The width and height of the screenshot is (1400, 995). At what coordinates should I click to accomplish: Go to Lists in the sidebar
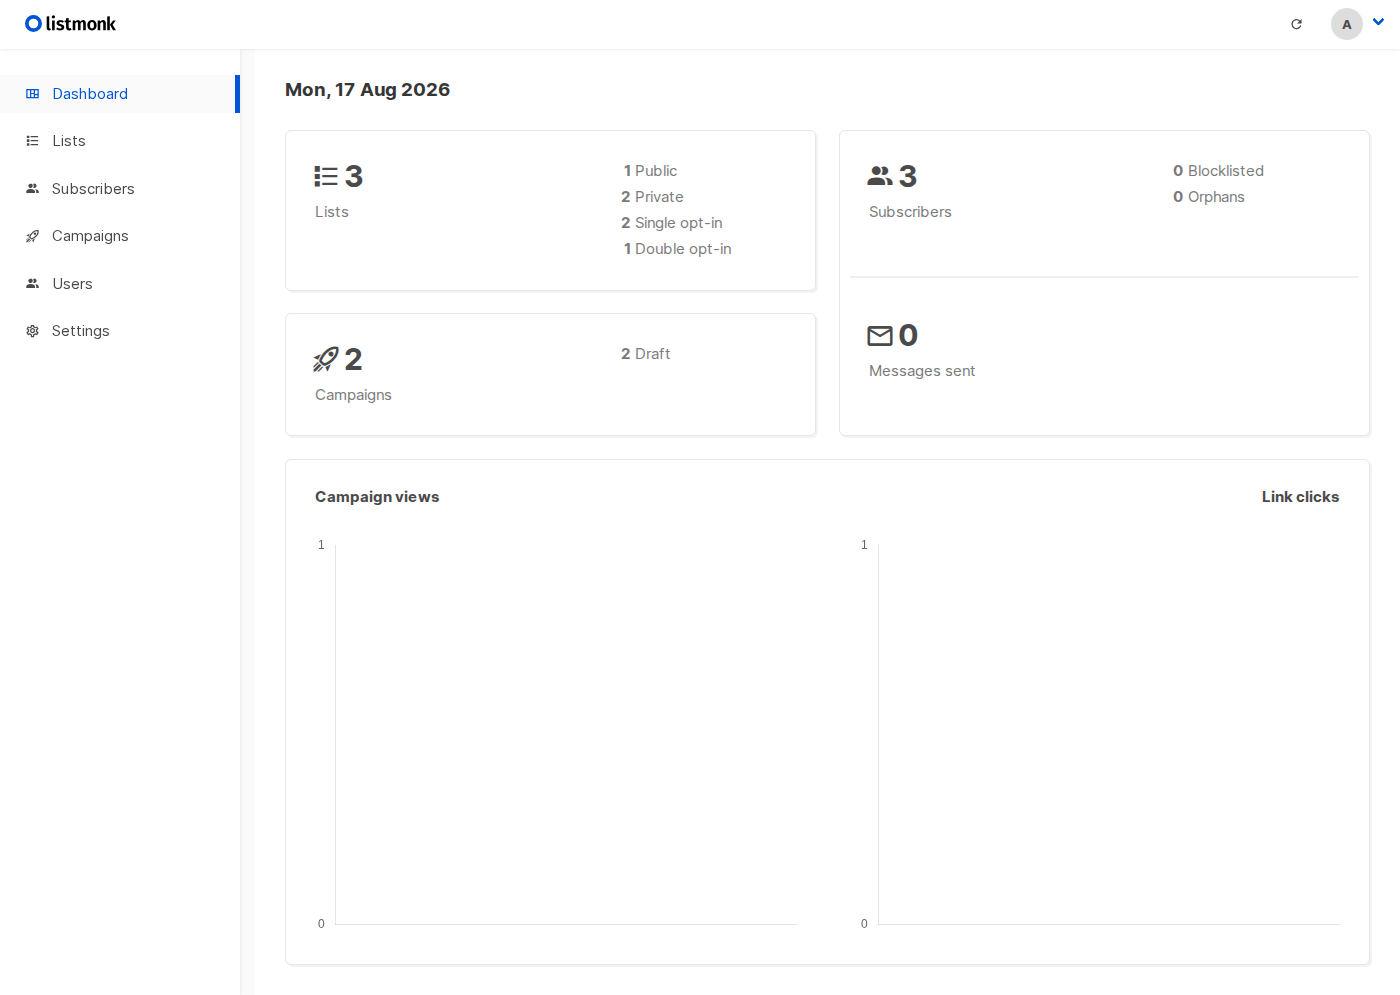click(x=120, y=141)
